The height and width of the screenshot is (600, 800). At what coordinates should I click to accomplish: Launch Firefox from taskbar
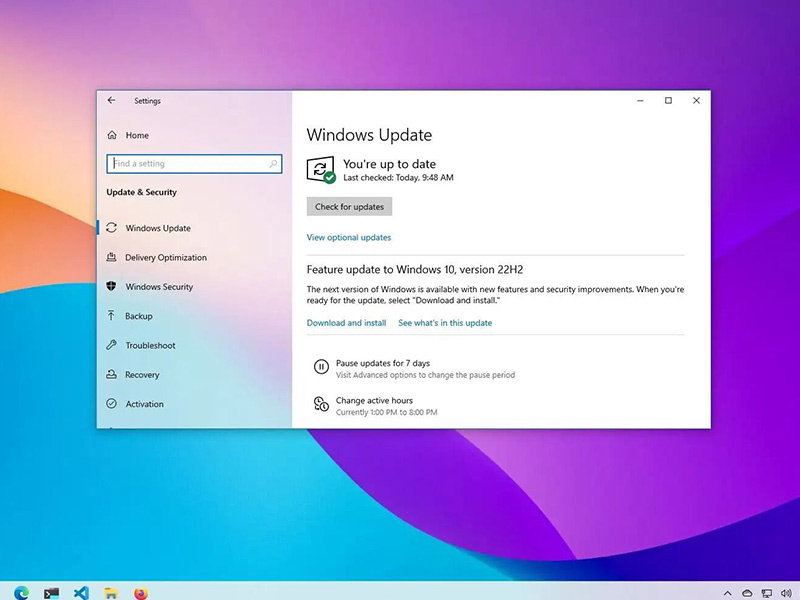pyautogui.click(x=141, y=593)
